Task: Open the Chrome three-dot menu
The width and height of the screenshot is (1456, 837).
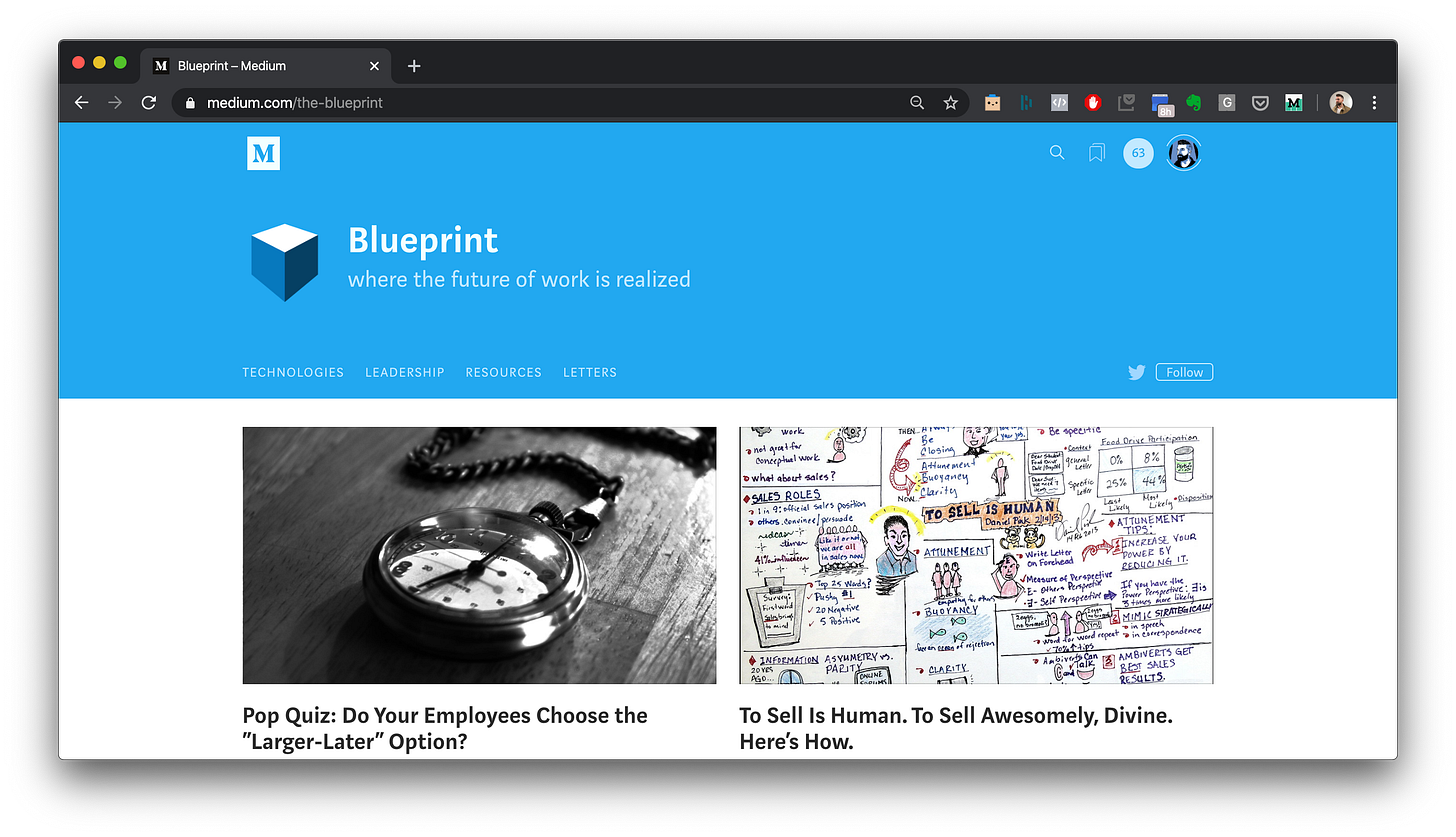Action: click(x=1375, y=102)
